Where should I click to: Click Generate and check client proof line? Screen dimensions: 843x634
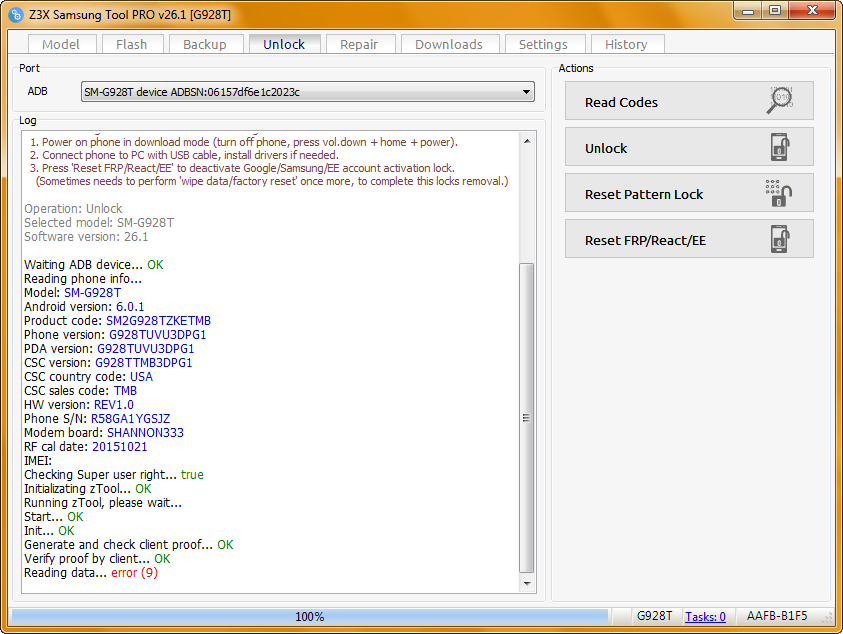coord(128,545)
